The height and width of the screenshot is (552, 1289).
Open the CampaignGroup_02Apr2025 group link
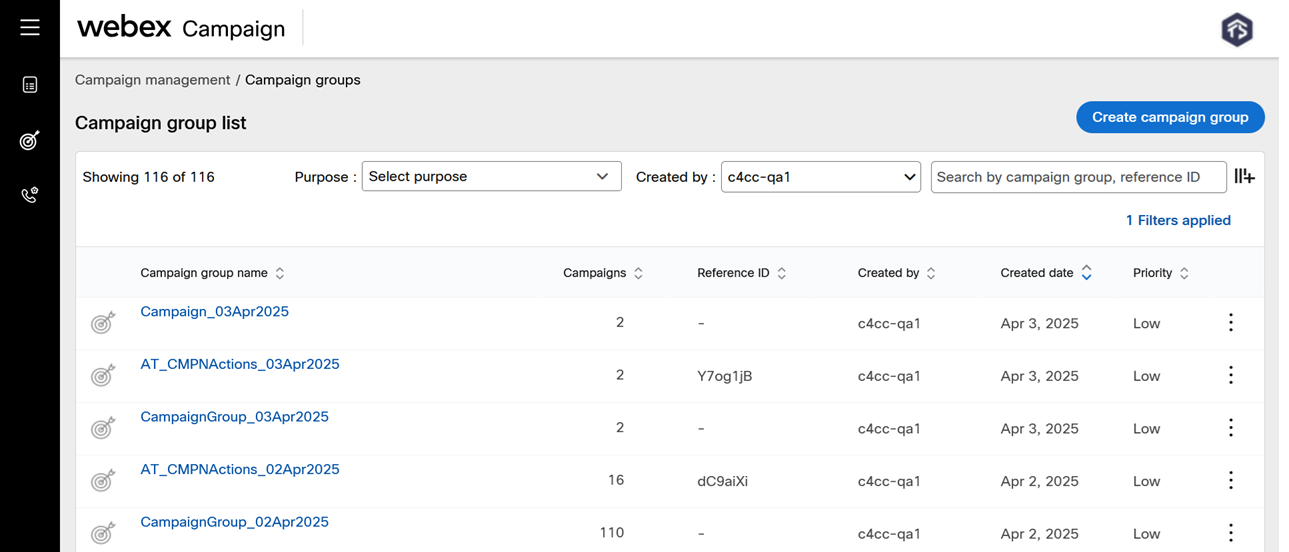[x=234, y=522]
